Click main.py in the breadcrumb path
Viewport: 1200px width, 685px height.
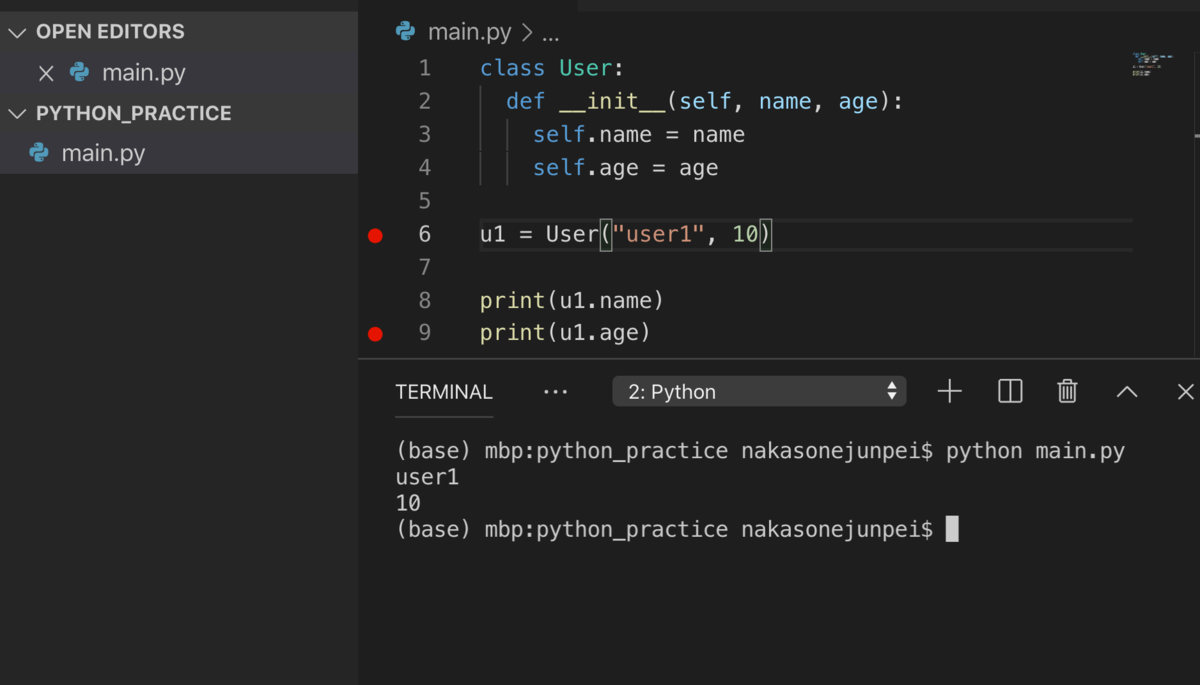469,32
